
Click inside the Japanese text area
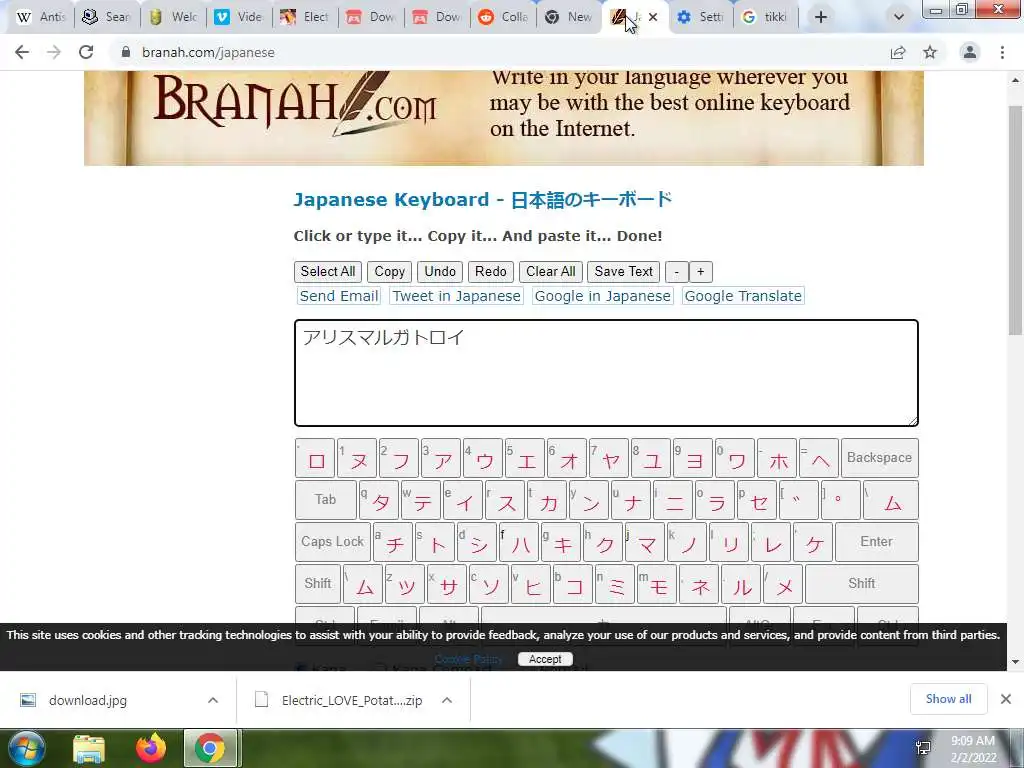click(x=606, y=373)
